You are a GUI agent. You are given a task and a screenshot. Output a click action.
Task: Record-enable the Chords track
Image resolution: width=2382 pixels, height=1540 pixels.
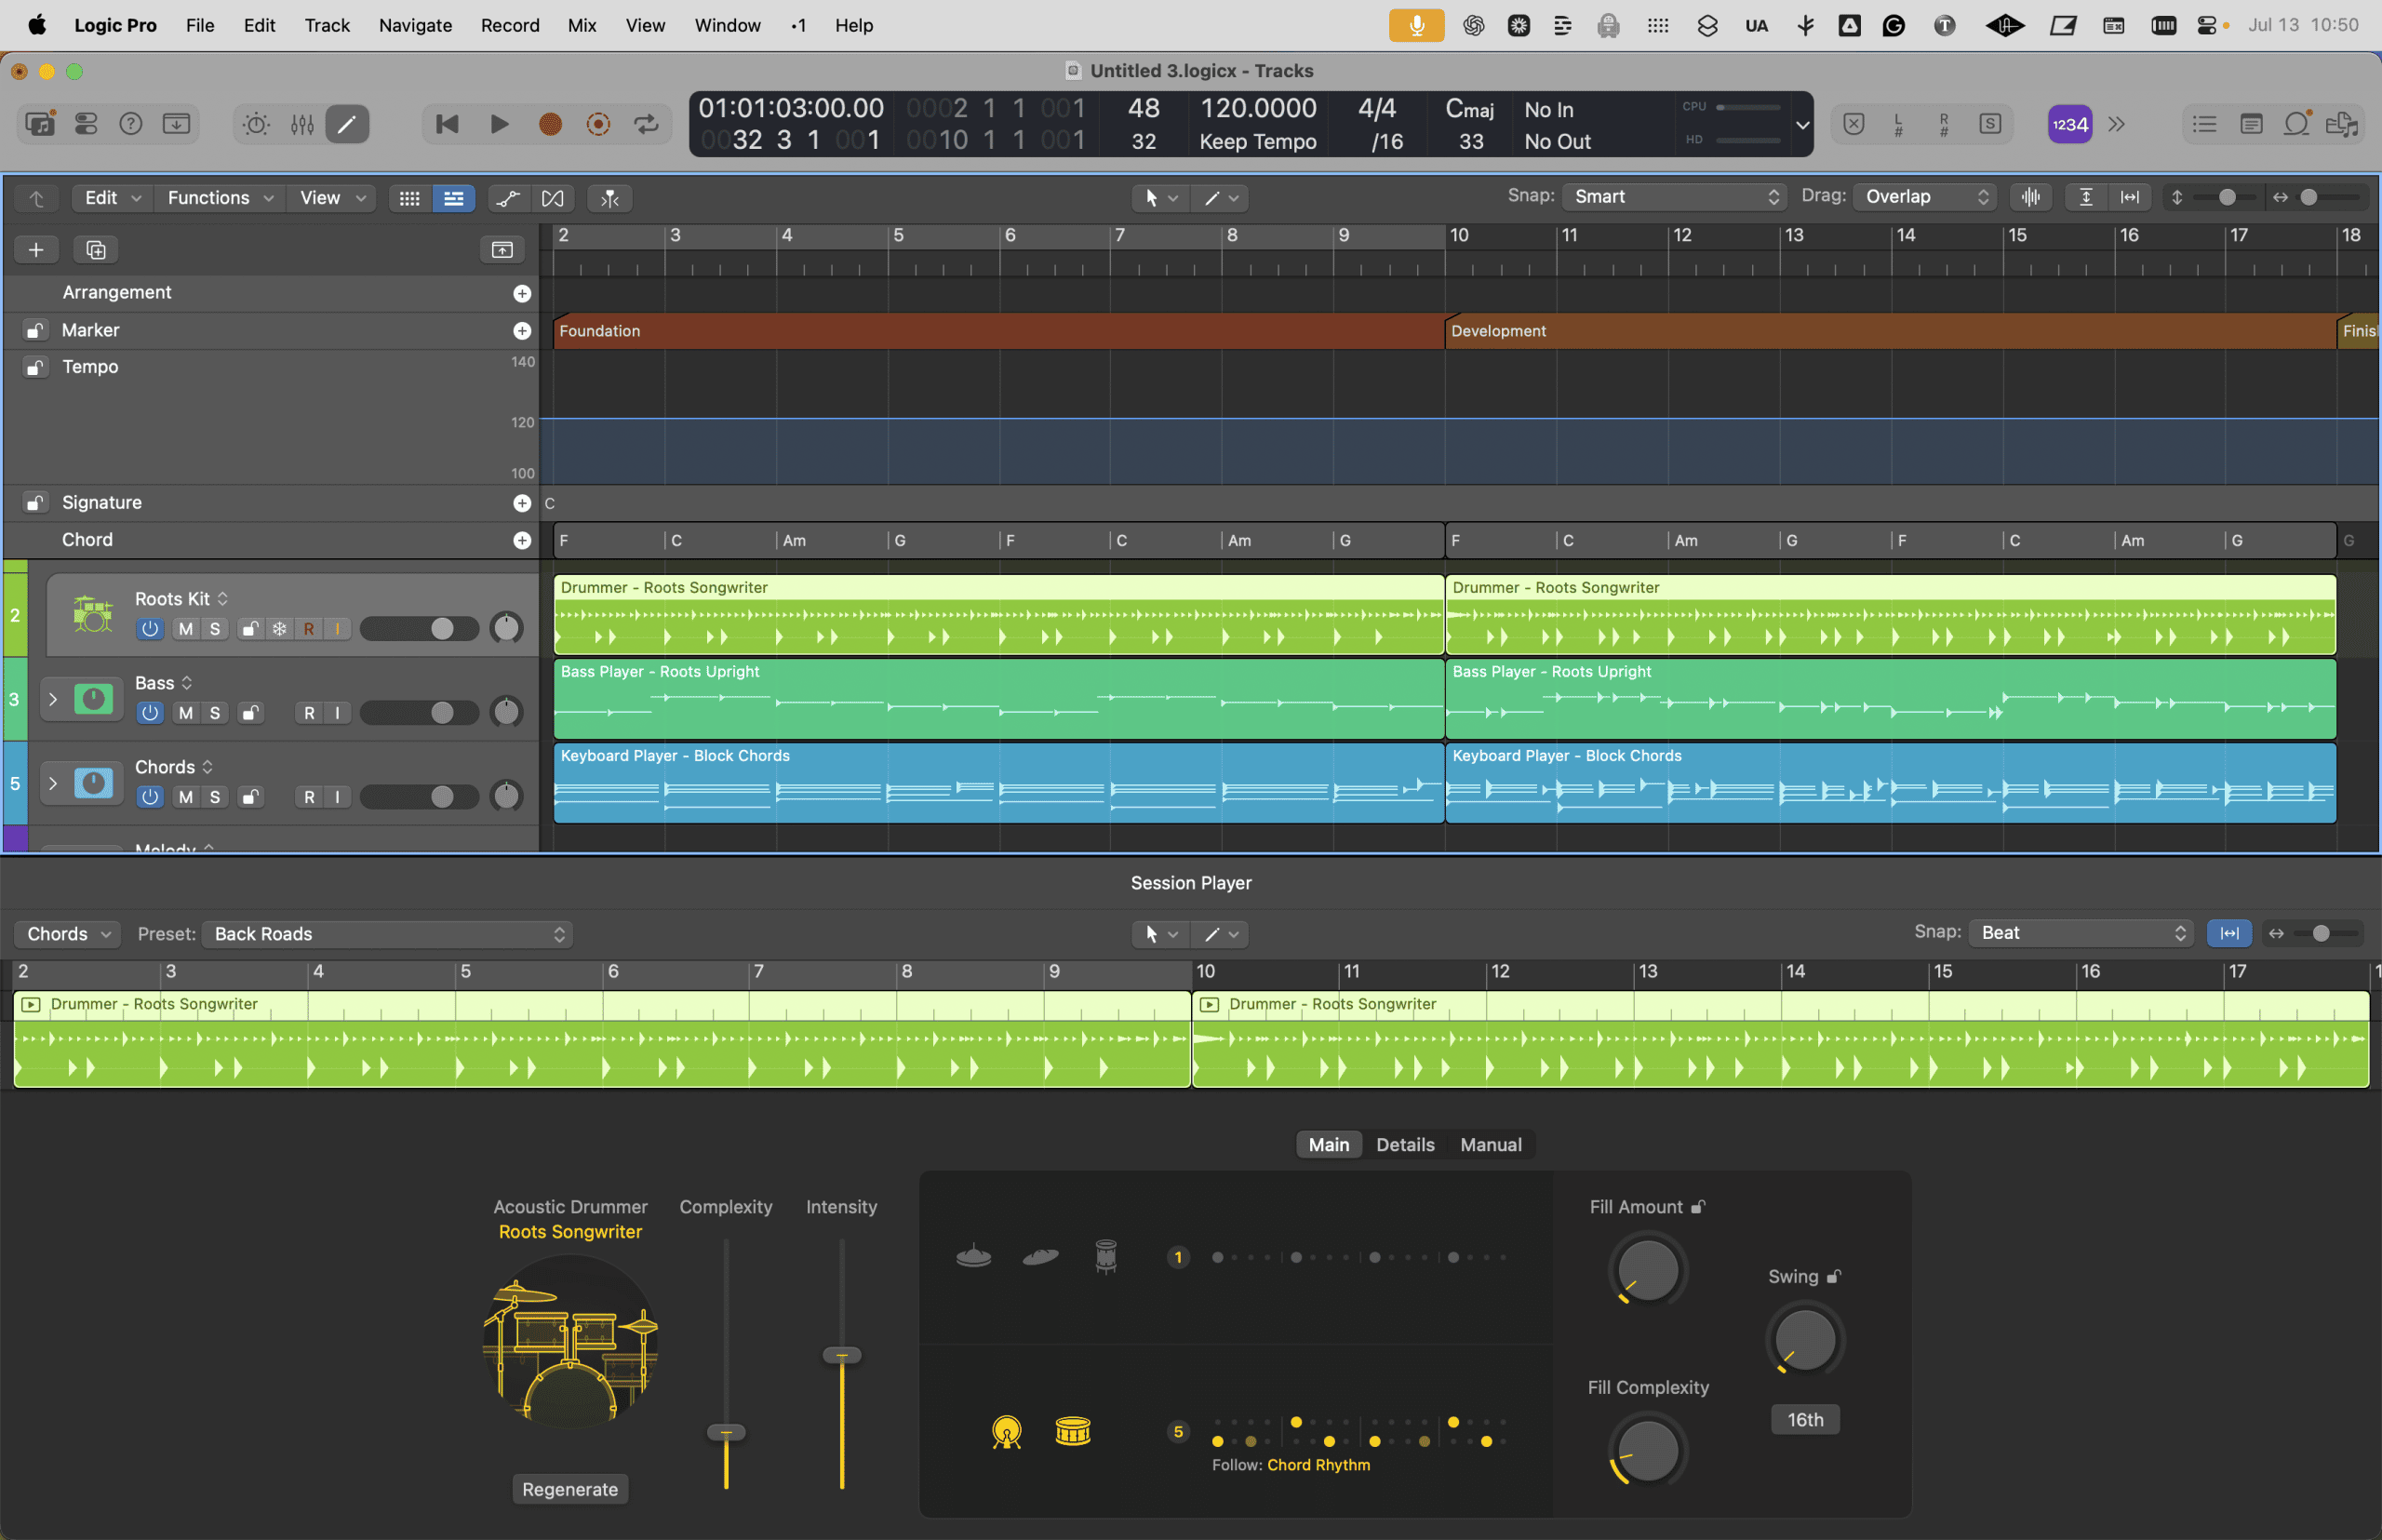click(x=309, y=797)
